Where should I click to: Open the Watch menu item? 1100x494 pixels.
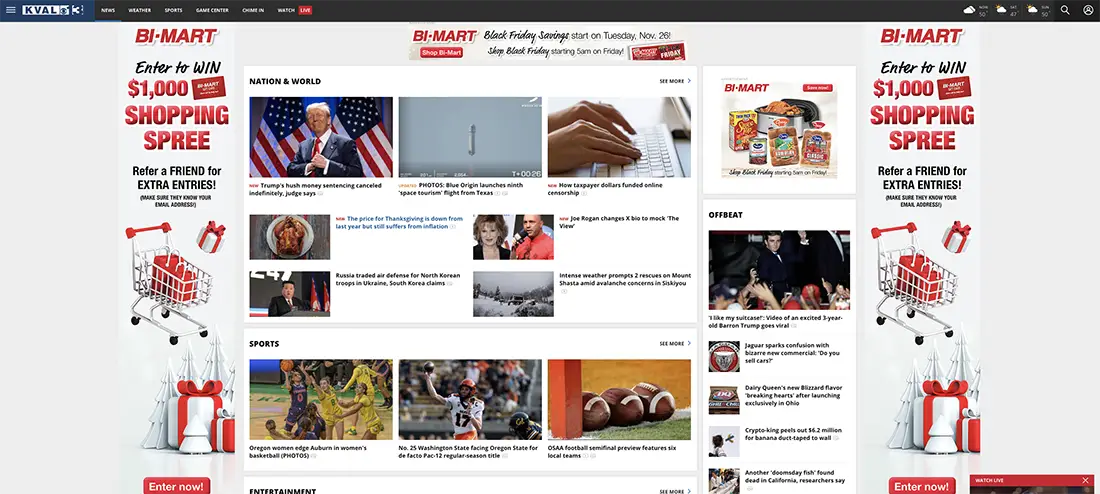286,11
